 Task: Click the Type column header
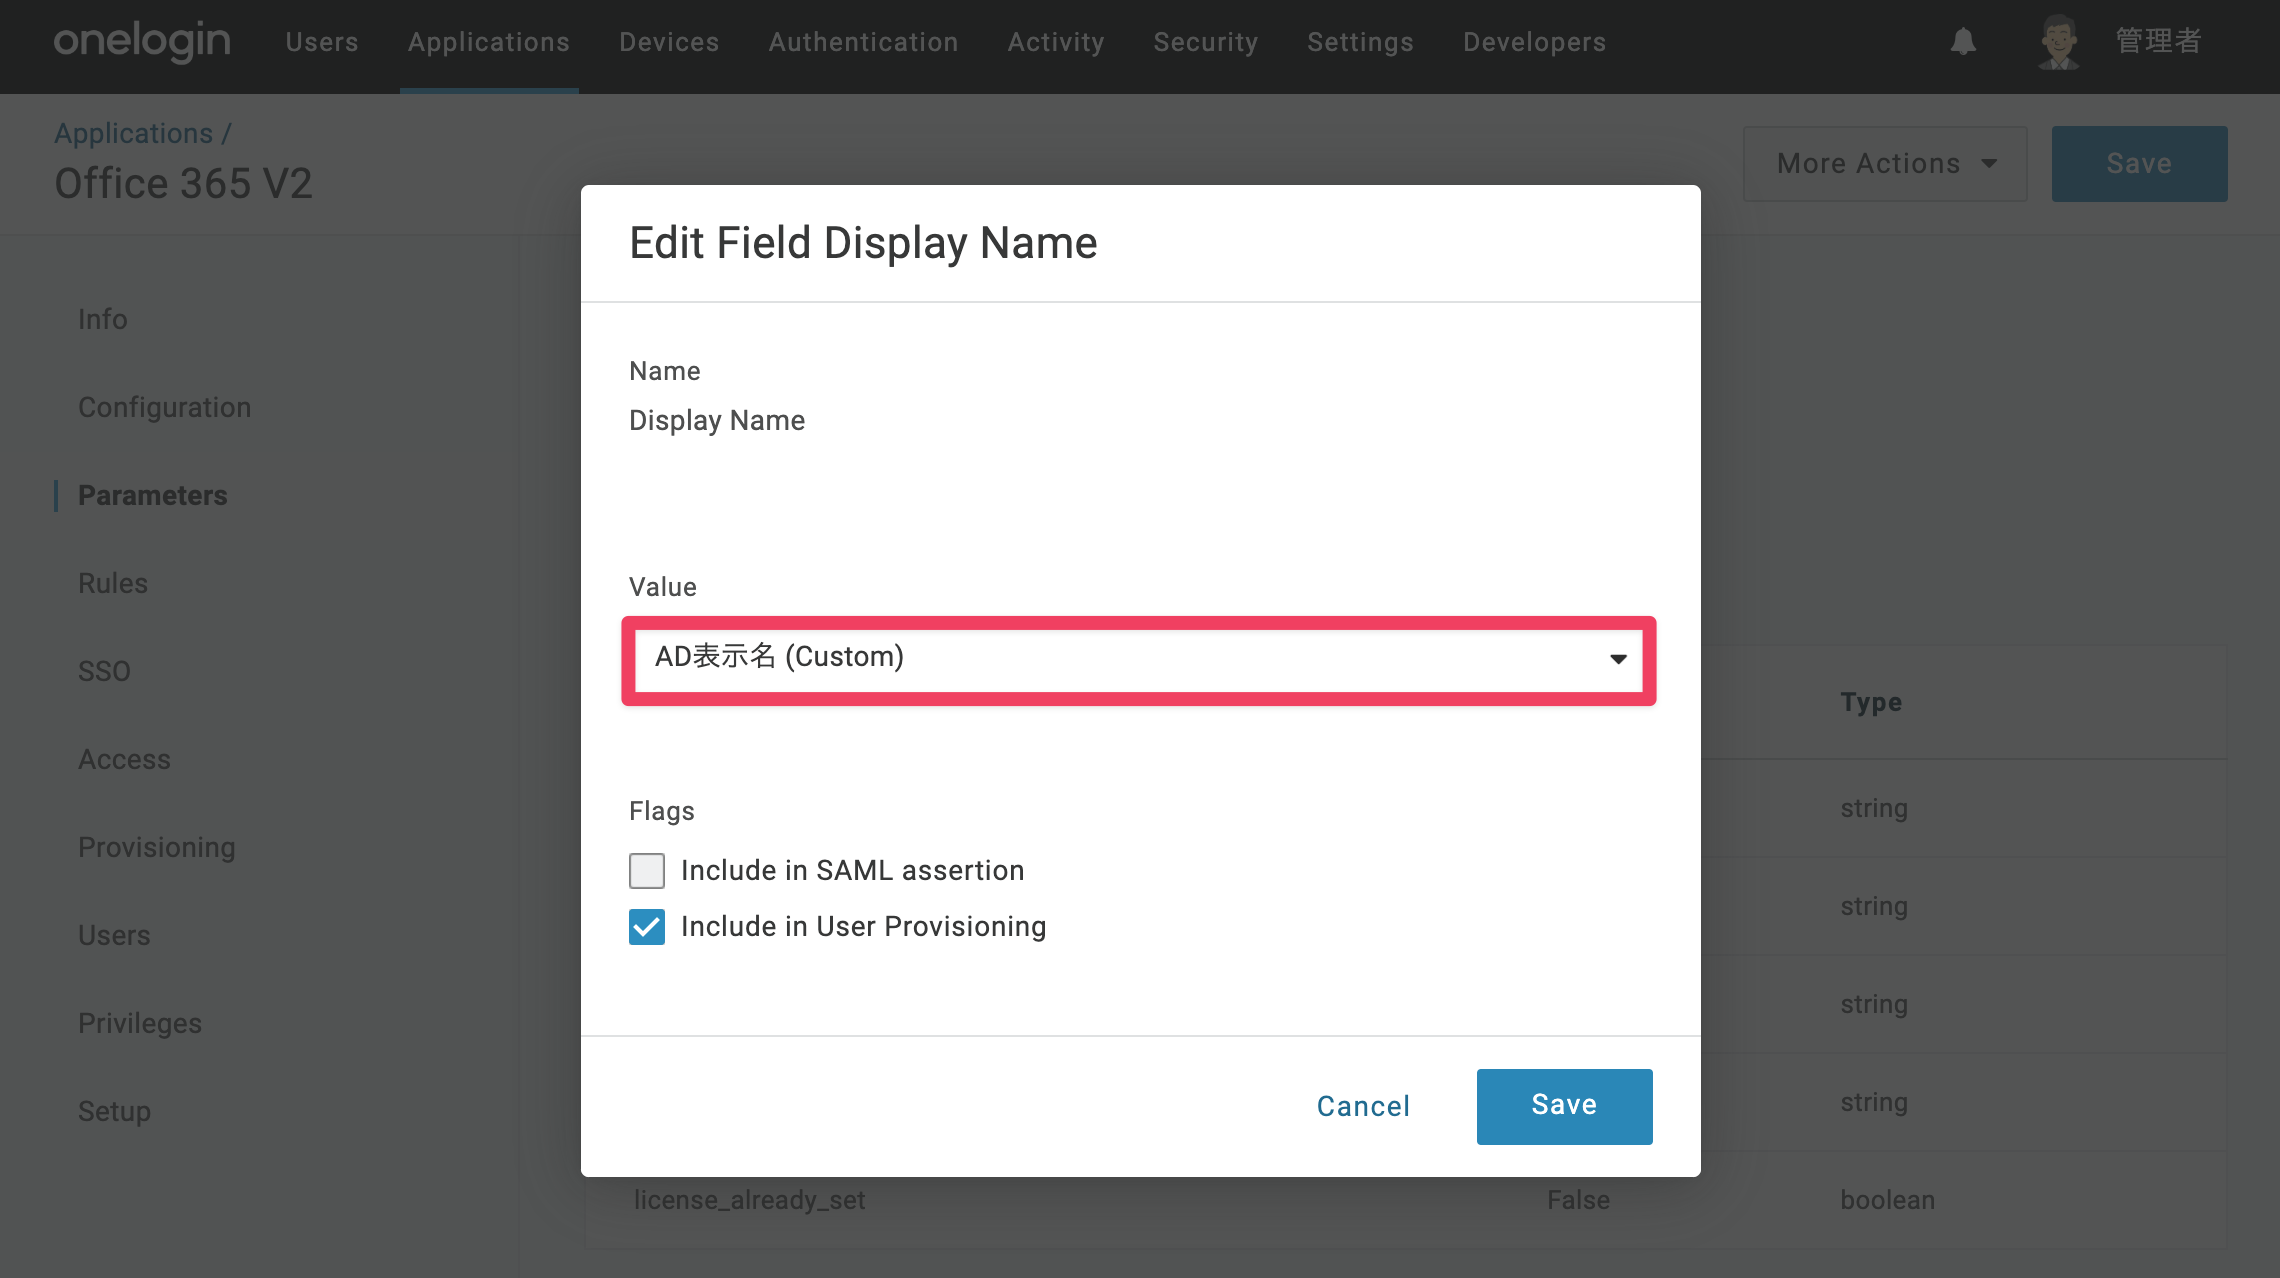point(1871,702)
